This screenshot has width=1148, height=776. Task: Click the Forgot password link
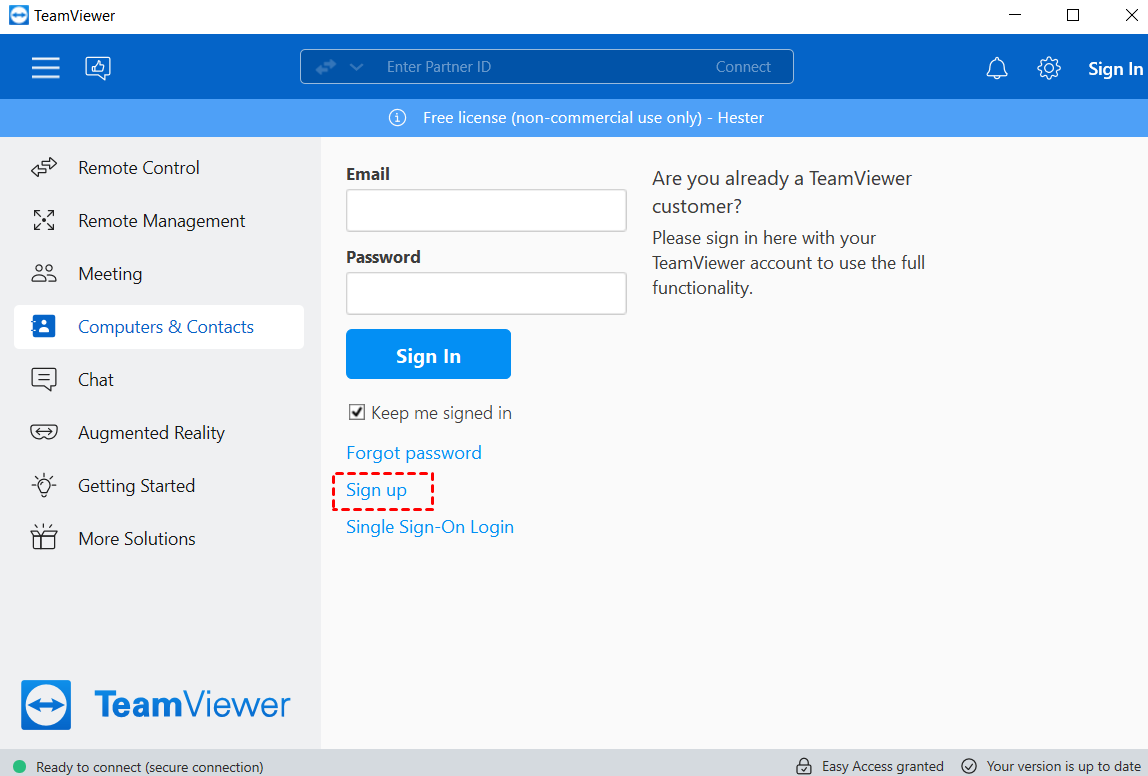413,452
